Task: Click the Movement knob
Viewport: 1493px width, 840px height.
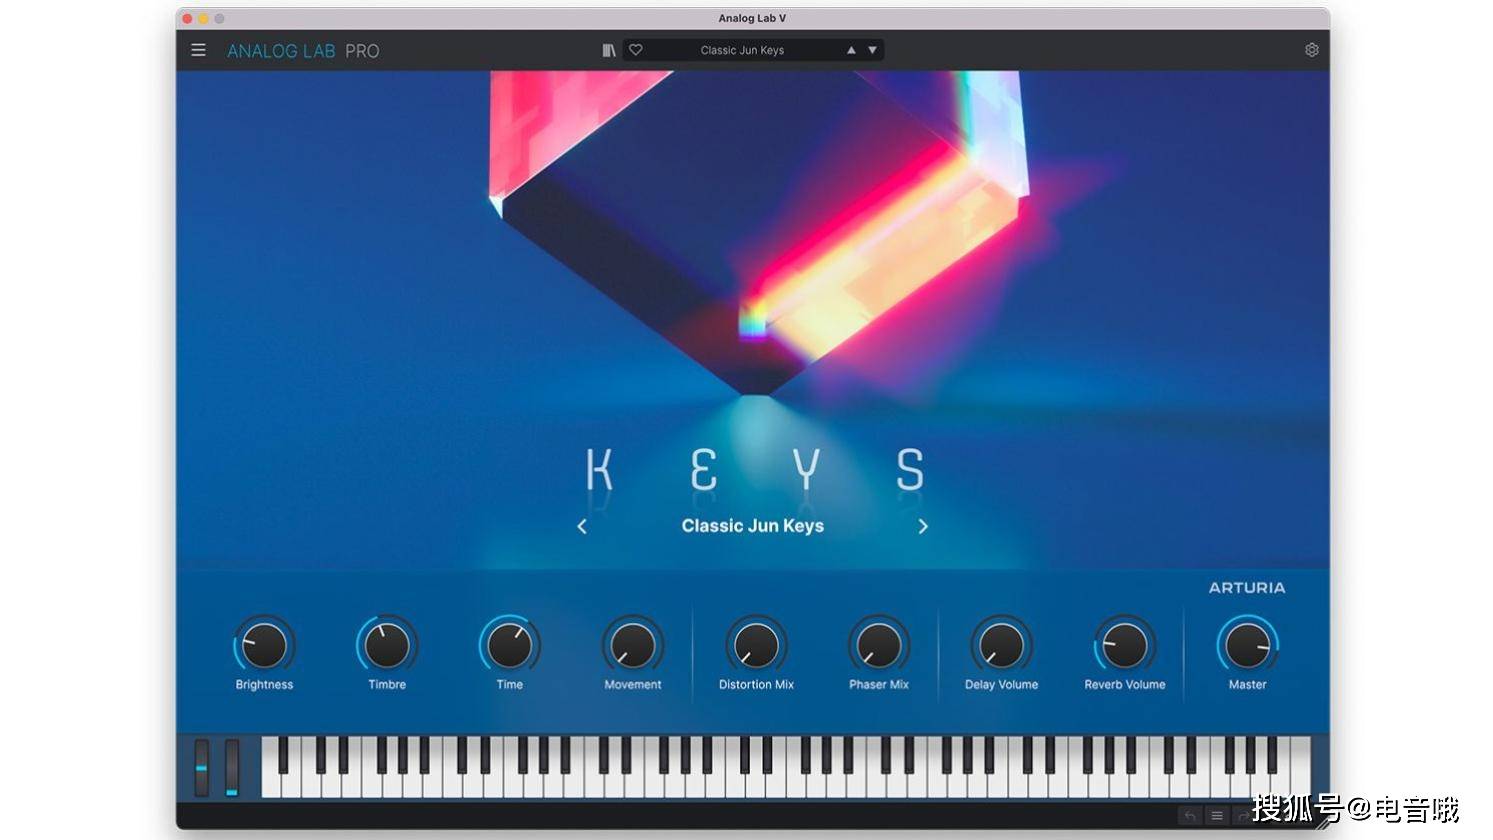Action: coord(633,645)
